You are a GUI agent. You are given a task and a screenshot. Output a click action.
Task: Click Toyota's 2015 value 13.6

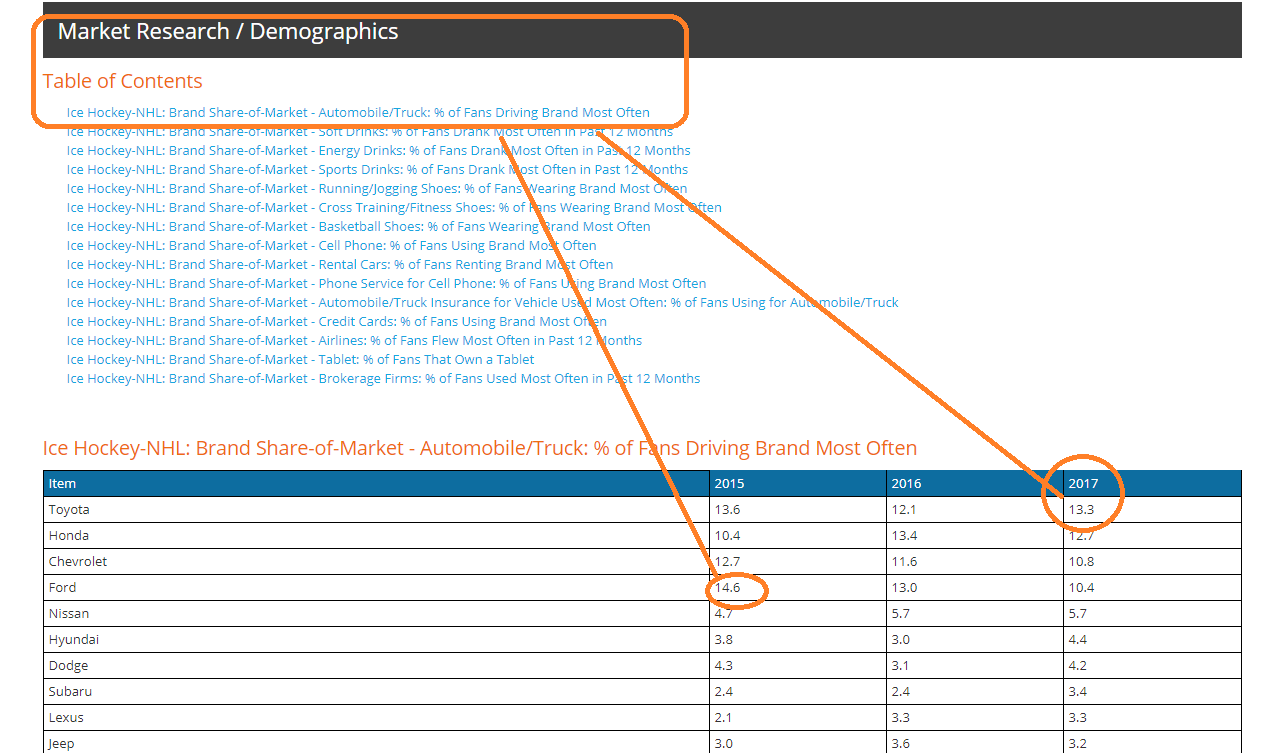click(727, 510)
